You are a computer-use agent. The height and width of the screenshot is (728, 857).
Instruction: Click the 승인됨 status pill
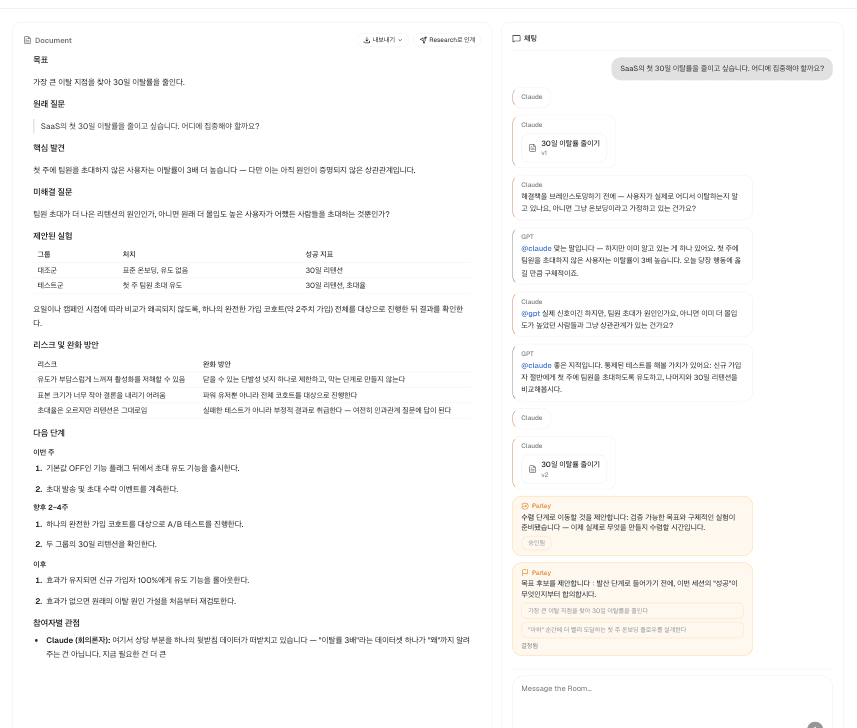536,543
